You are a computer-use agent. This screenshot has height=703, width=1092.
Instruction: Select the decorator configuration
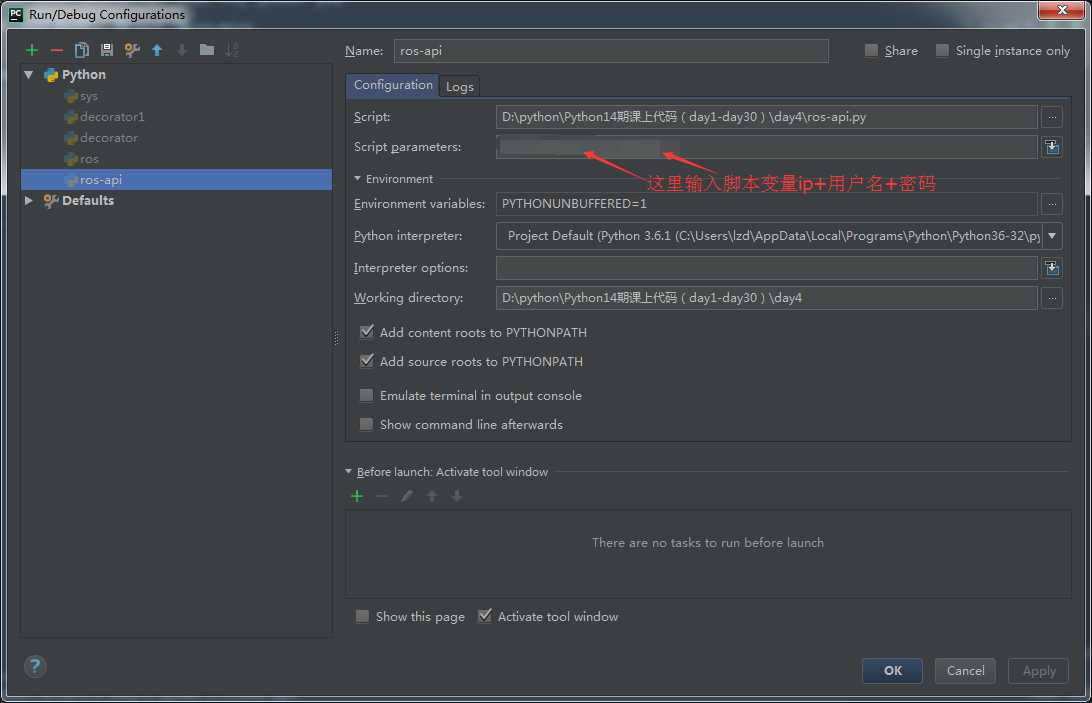tap(109, 138)
